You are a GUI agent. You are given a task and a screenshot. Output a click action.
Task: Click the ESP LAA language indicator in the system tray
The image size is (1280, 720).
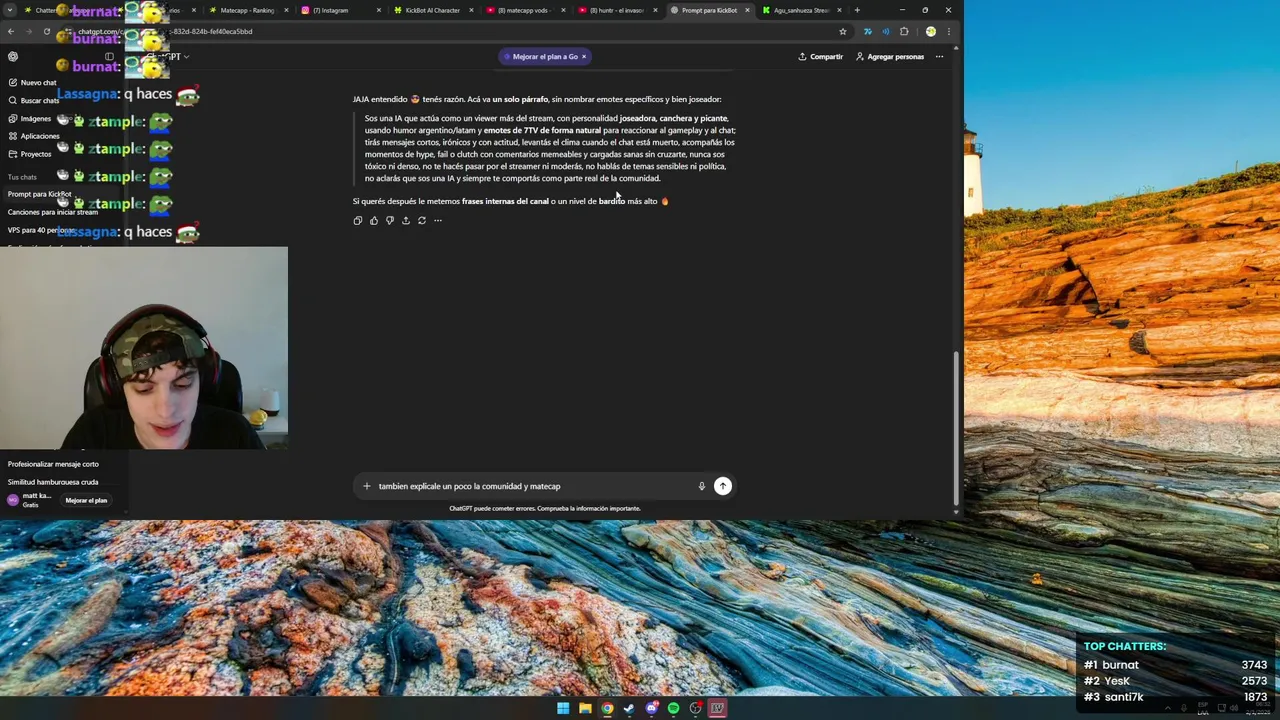coord(1203,708)
